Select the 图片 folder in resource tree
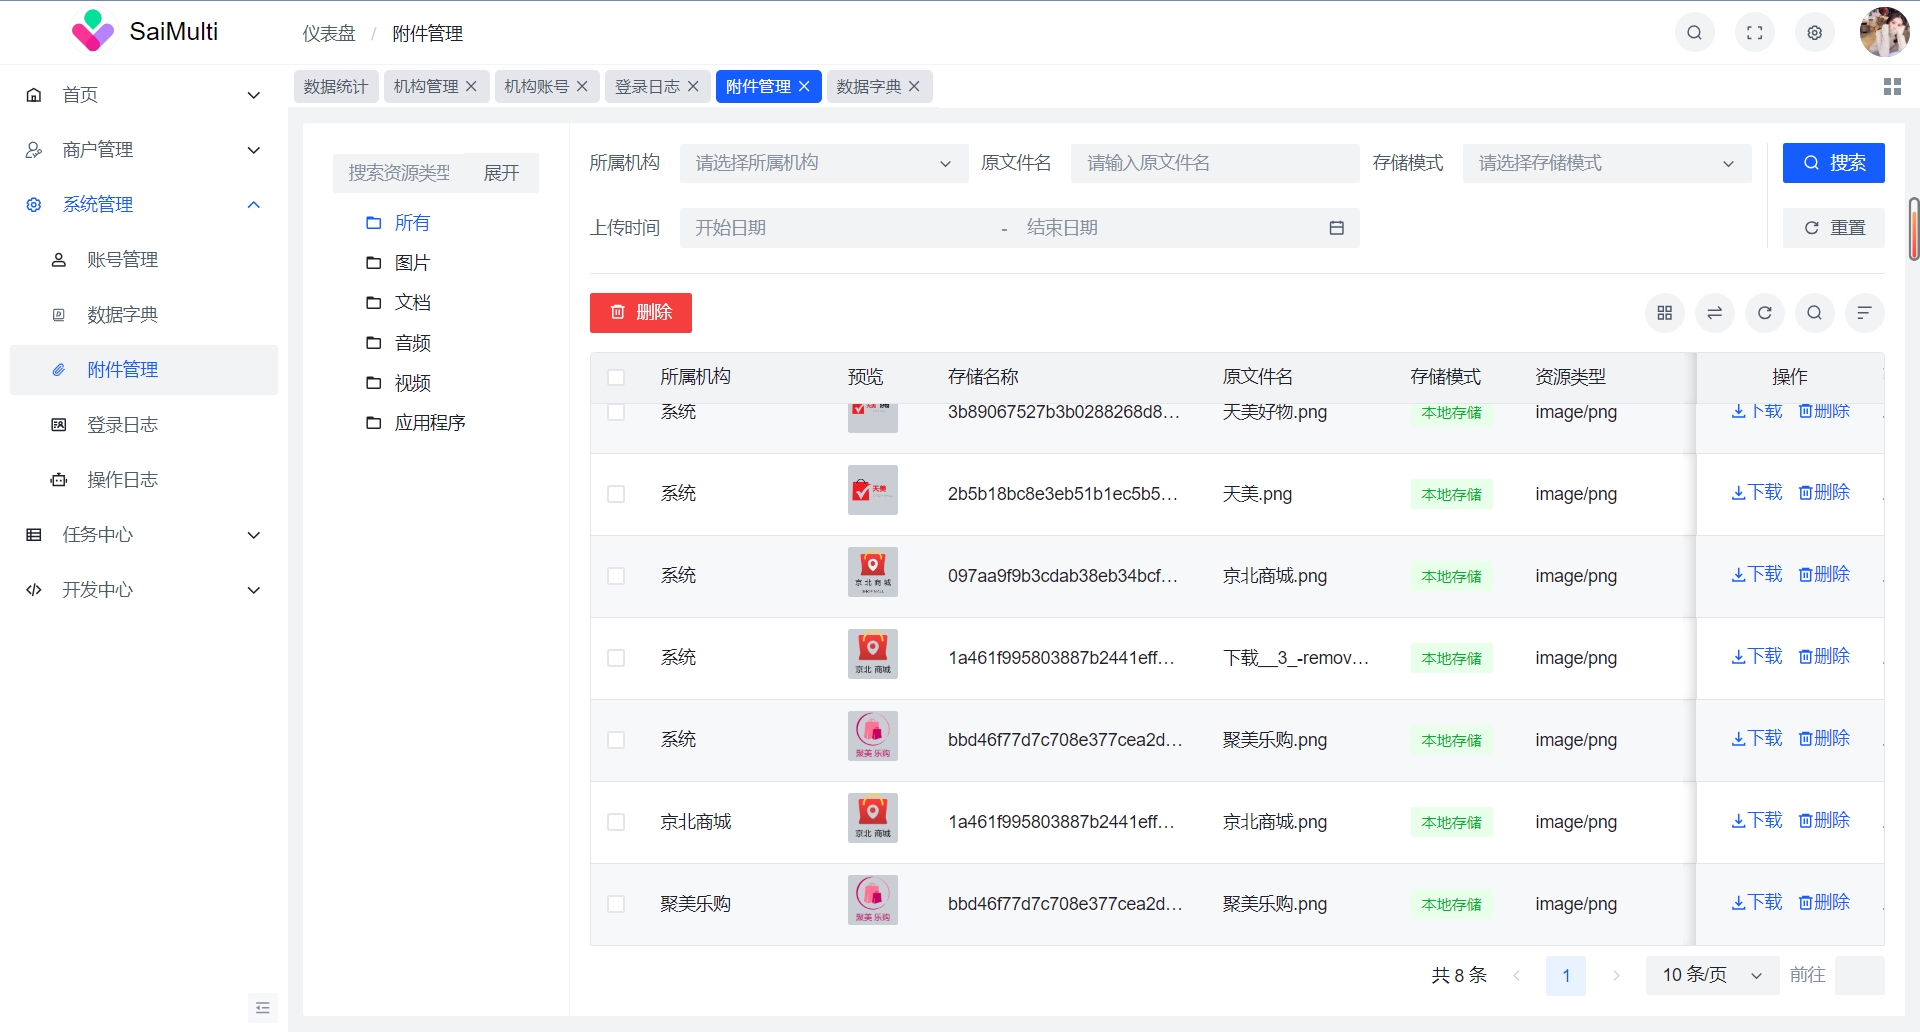This screenshot has width=1920, height=1032. click(412, 263)
